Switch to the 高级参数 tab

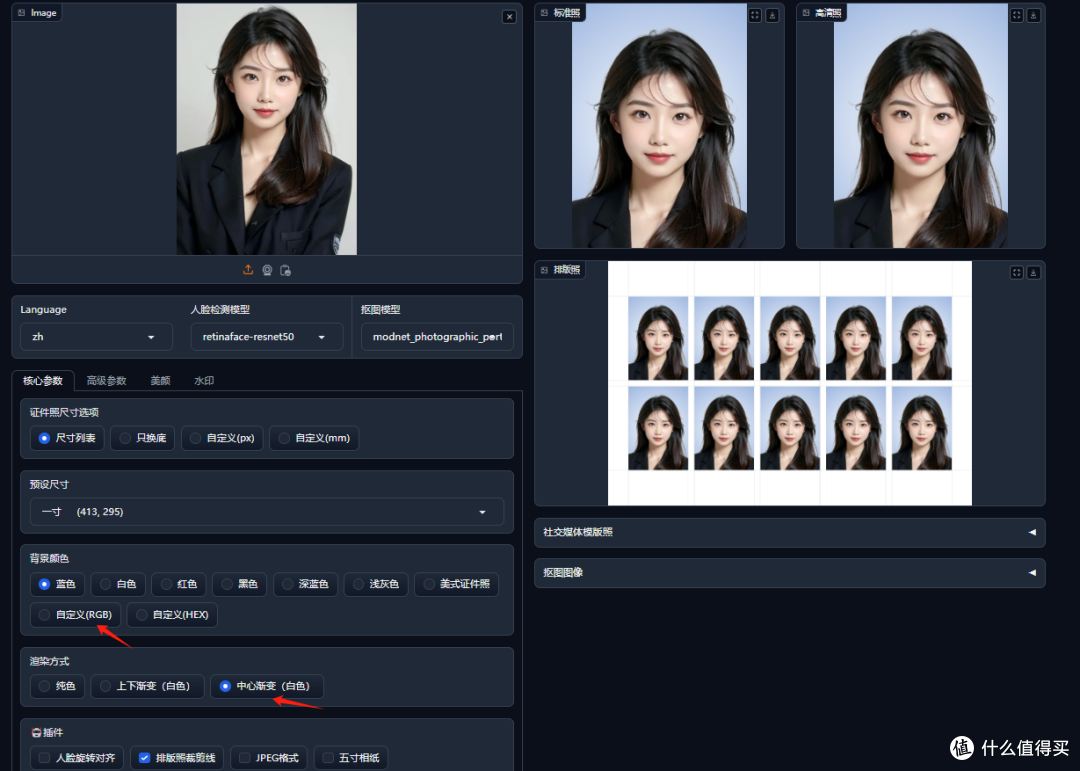(x=107, y=380)
